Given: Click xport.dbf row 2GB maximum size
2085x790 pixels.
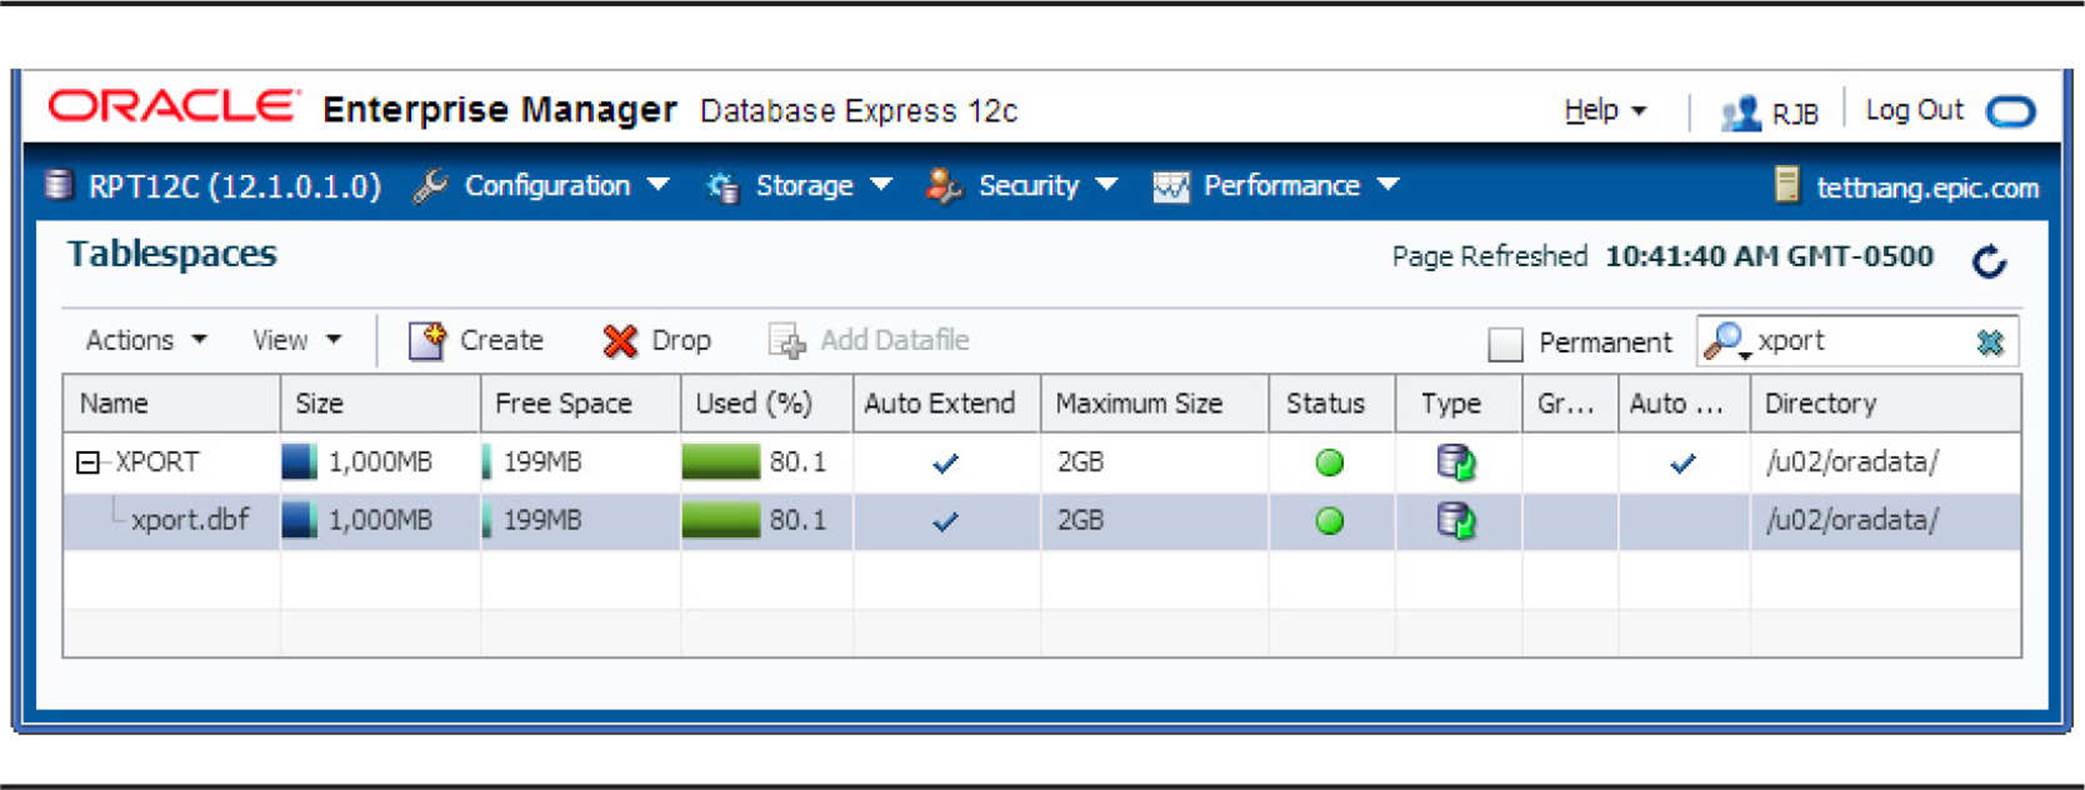Looking at the screenshot, I should 1080,520.
